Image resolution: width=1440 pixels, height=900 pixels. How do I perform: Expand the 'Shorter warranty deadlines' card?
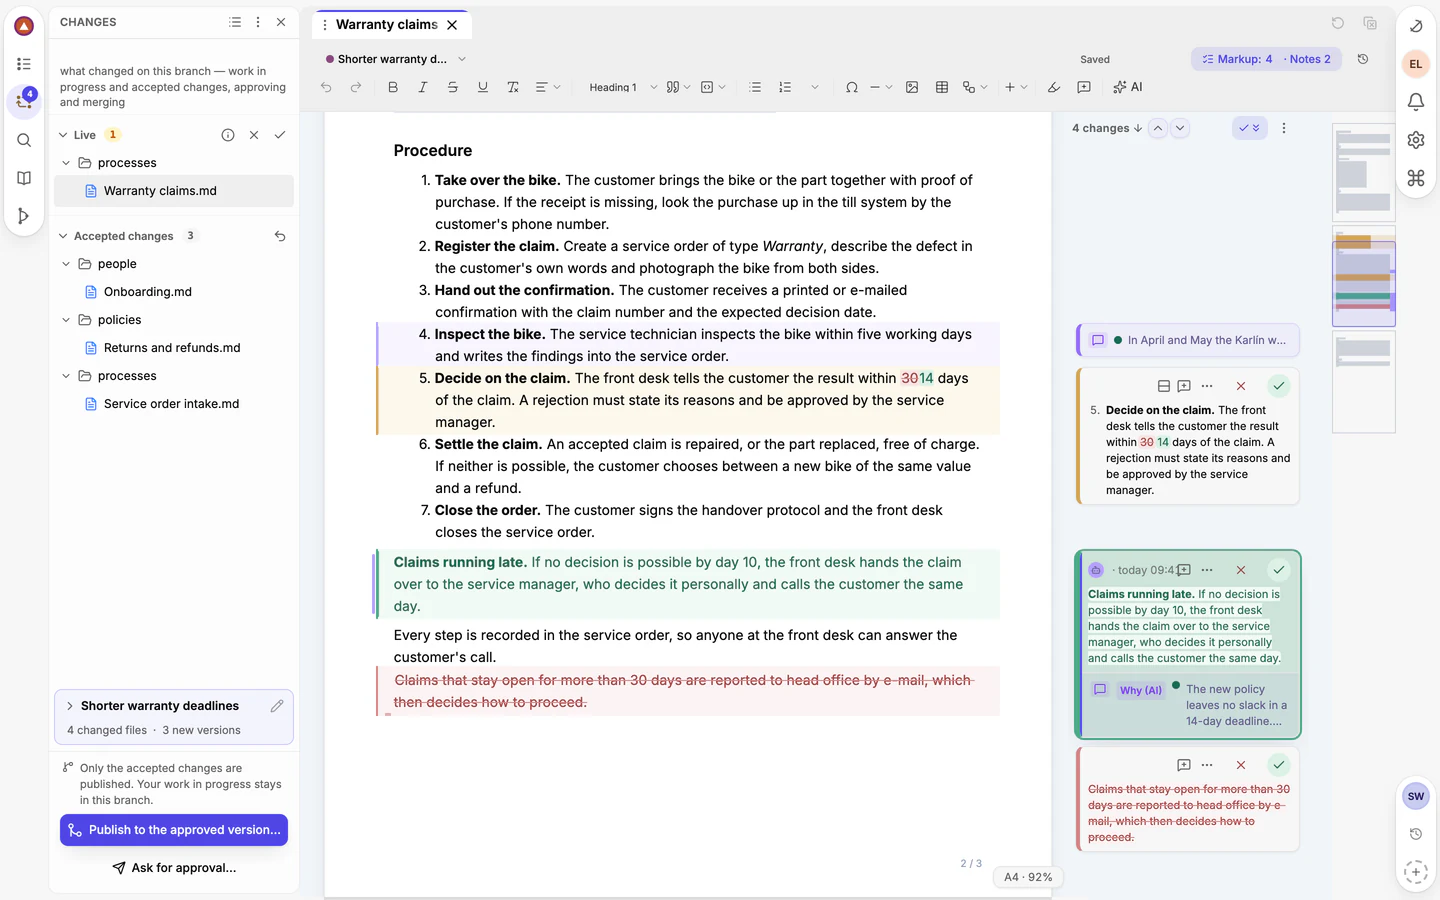coord(70,706)
